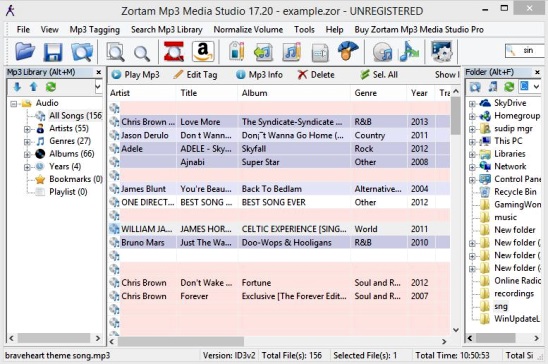Click the page magnifier search icon

[x=115, y=52]
